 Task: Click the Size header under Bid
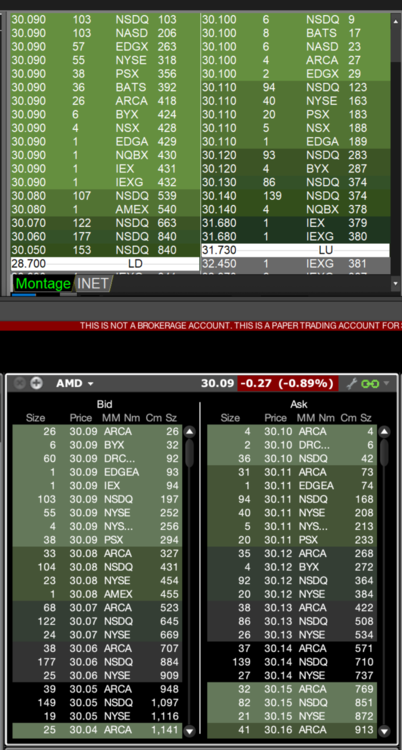(x=35, y=418)
